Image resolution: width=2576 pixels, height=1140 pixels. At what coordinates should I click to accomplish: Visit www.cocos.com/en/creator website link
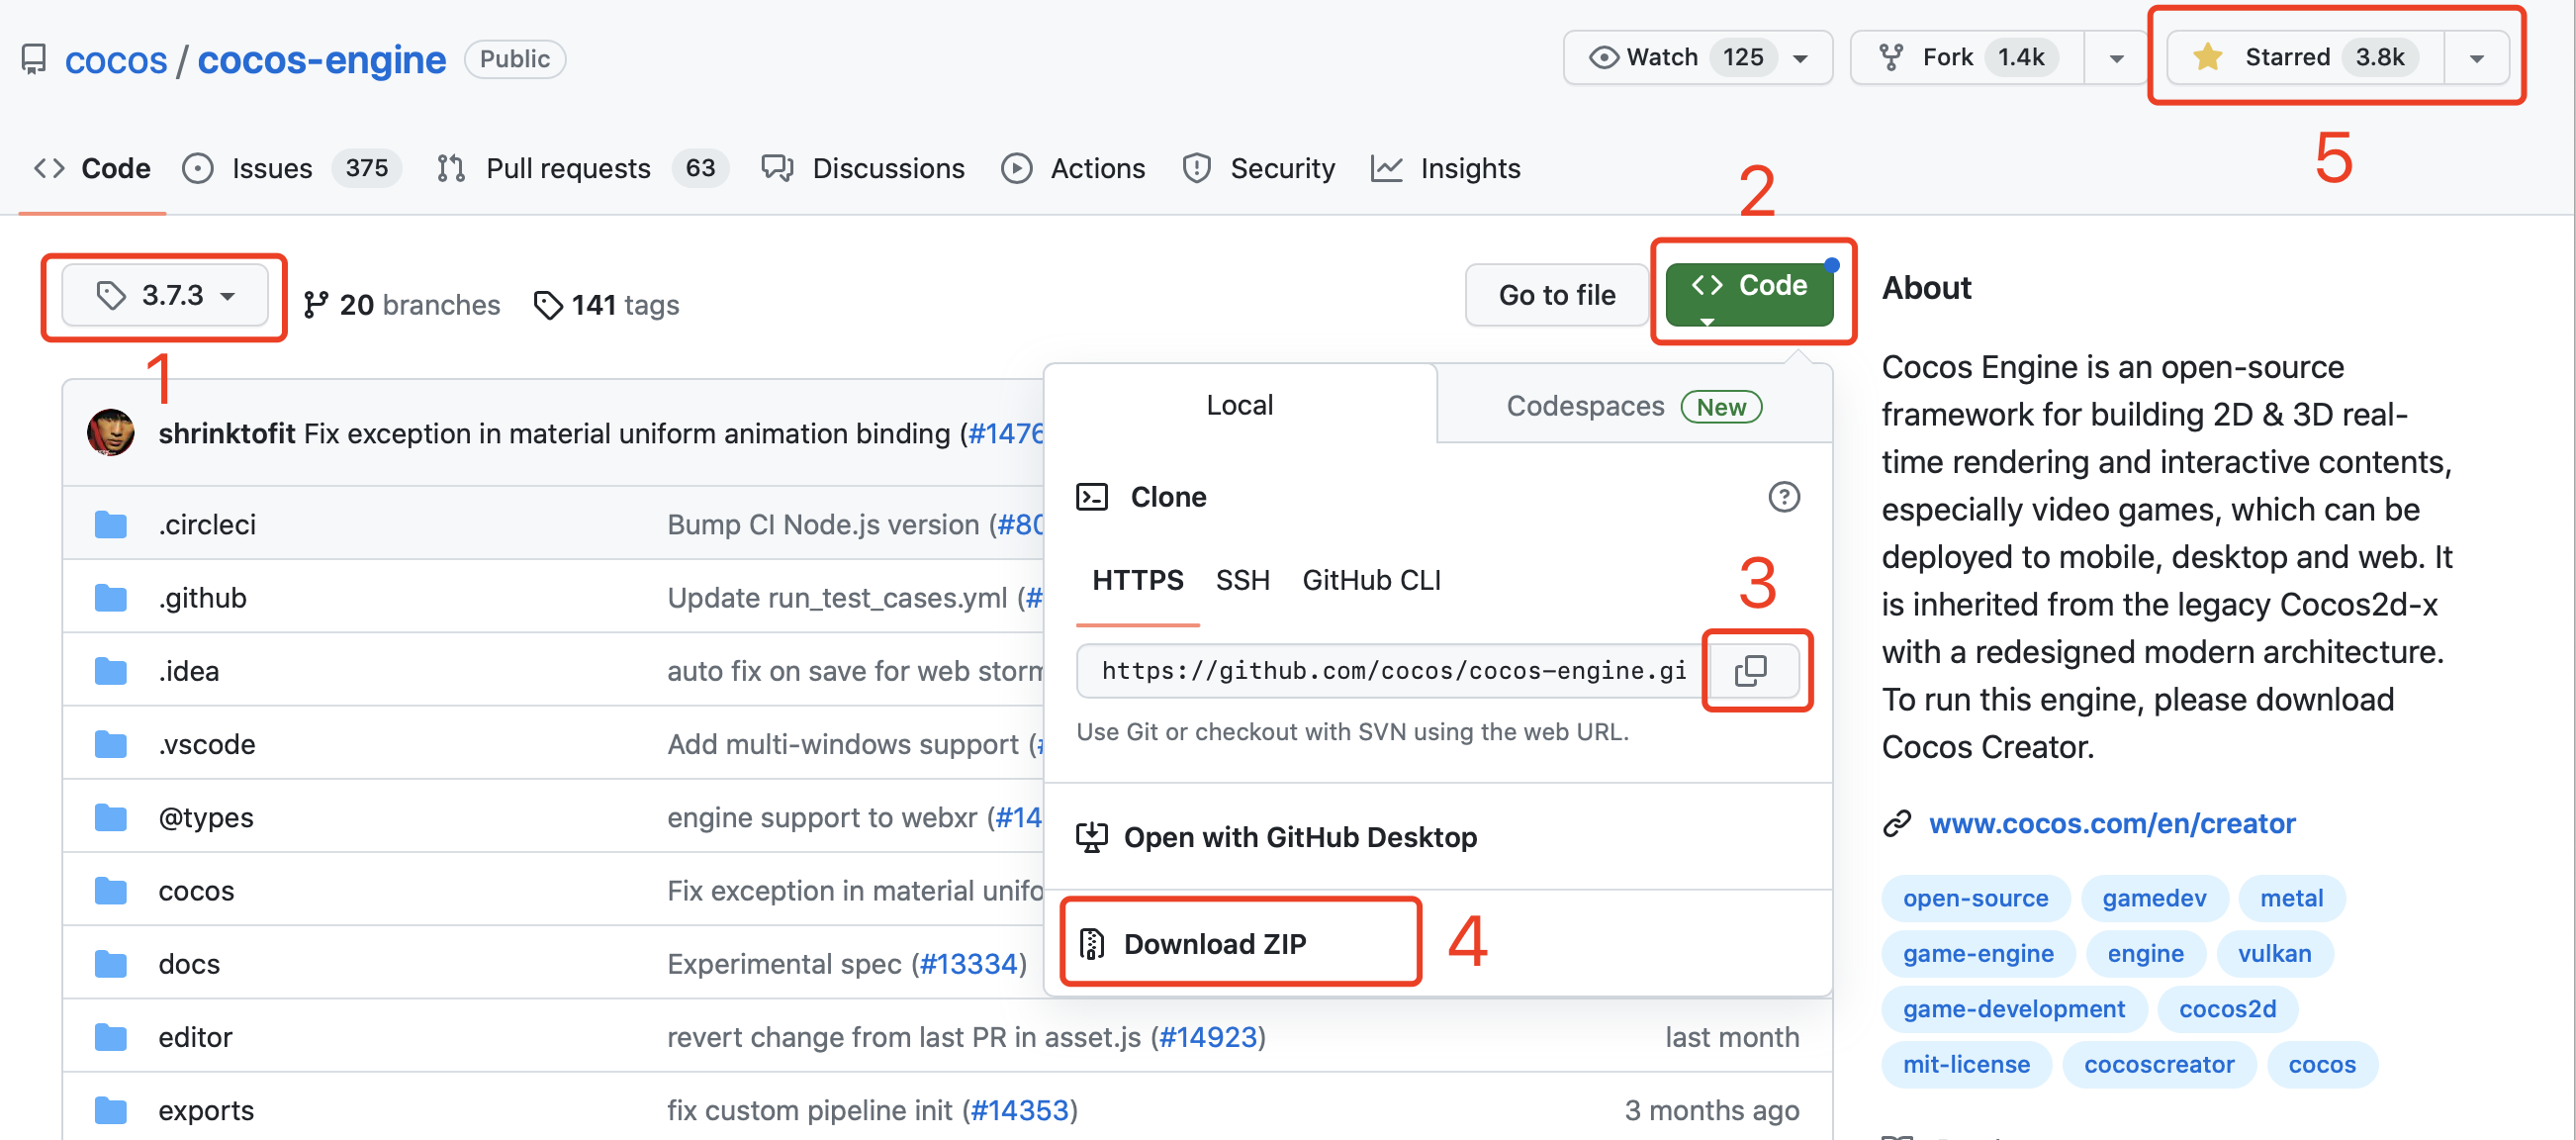pyautogui.click(x=2112, y=823)
